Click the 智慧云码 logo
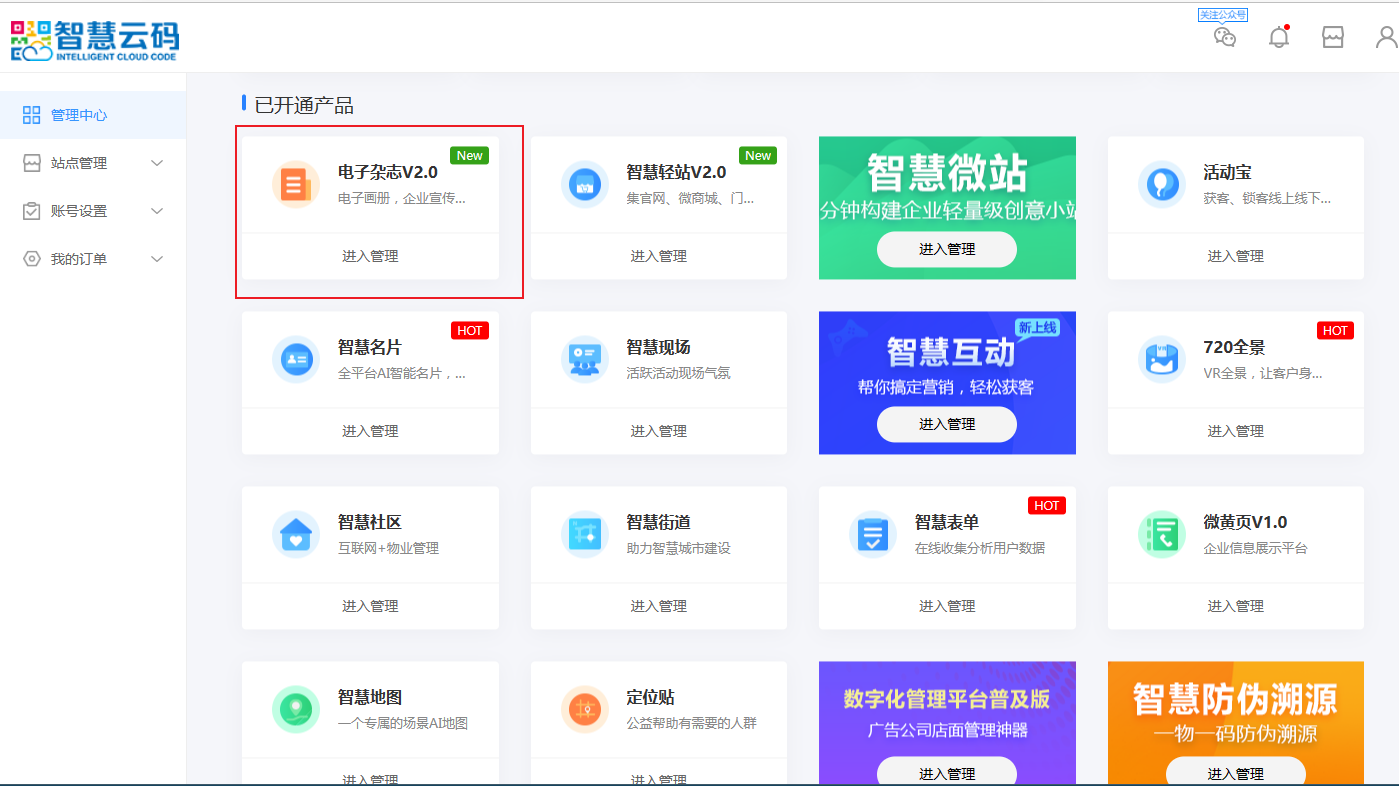This screenshot has width=1399, height=786. click(95, 40)
